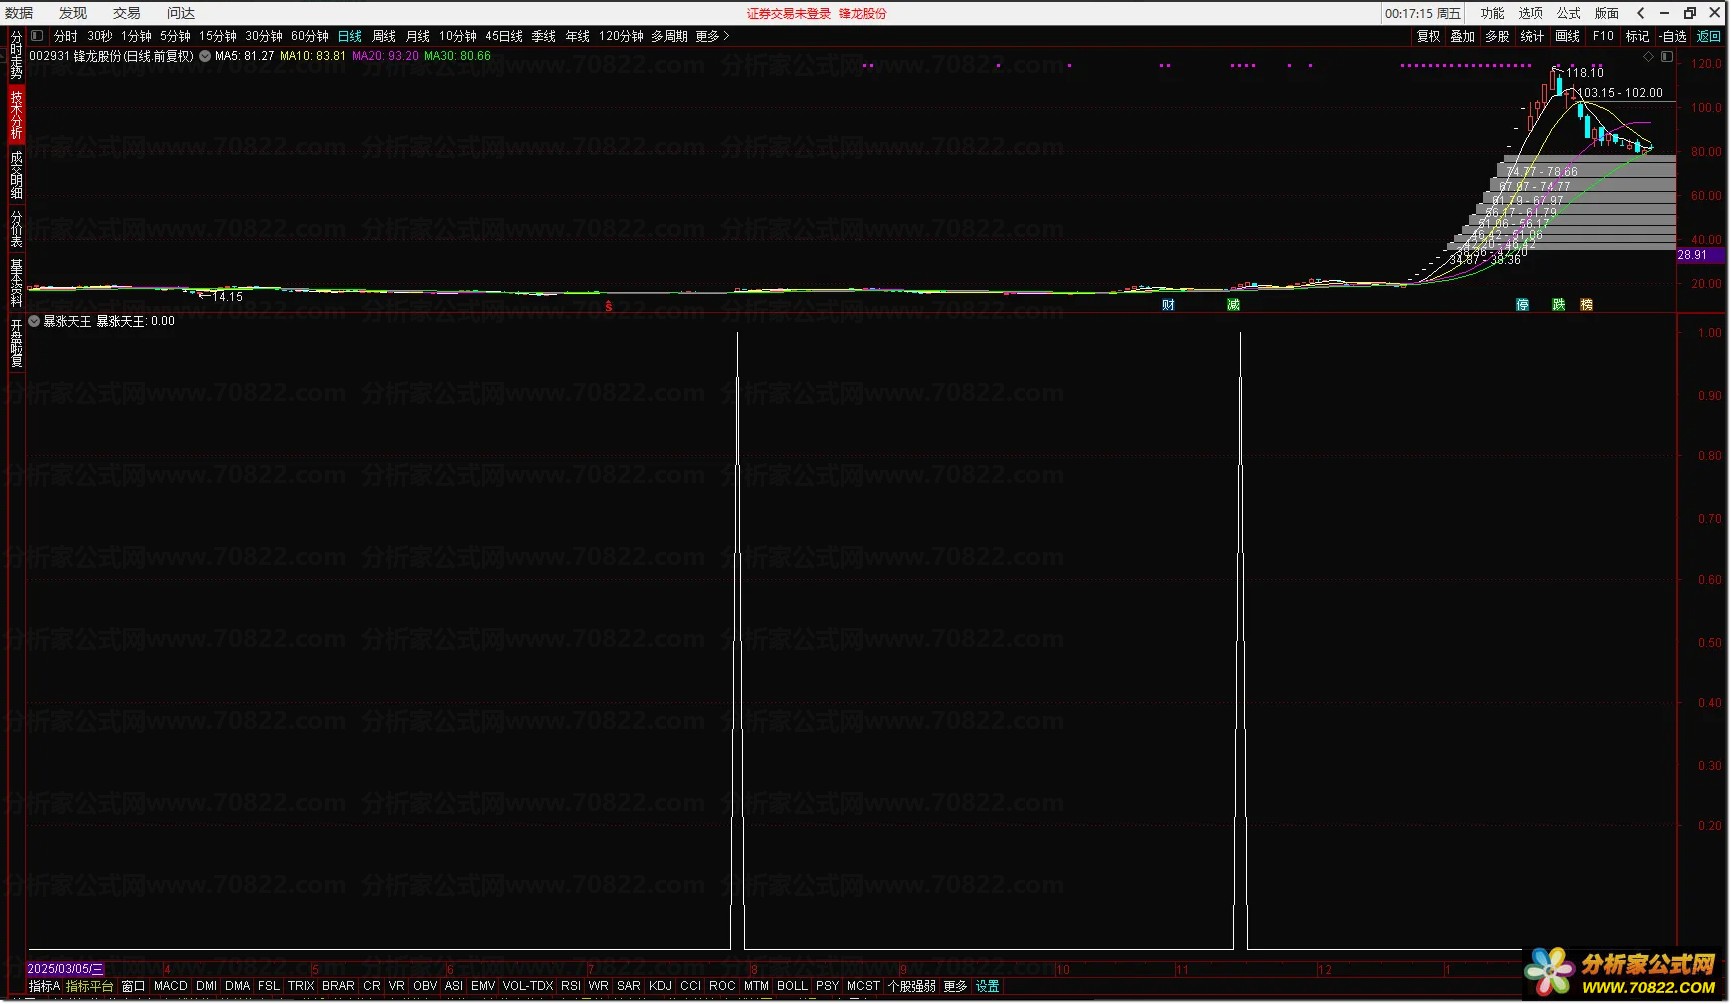Click the 榜 ranking marker on the chart

click(x=1586, y=305)
